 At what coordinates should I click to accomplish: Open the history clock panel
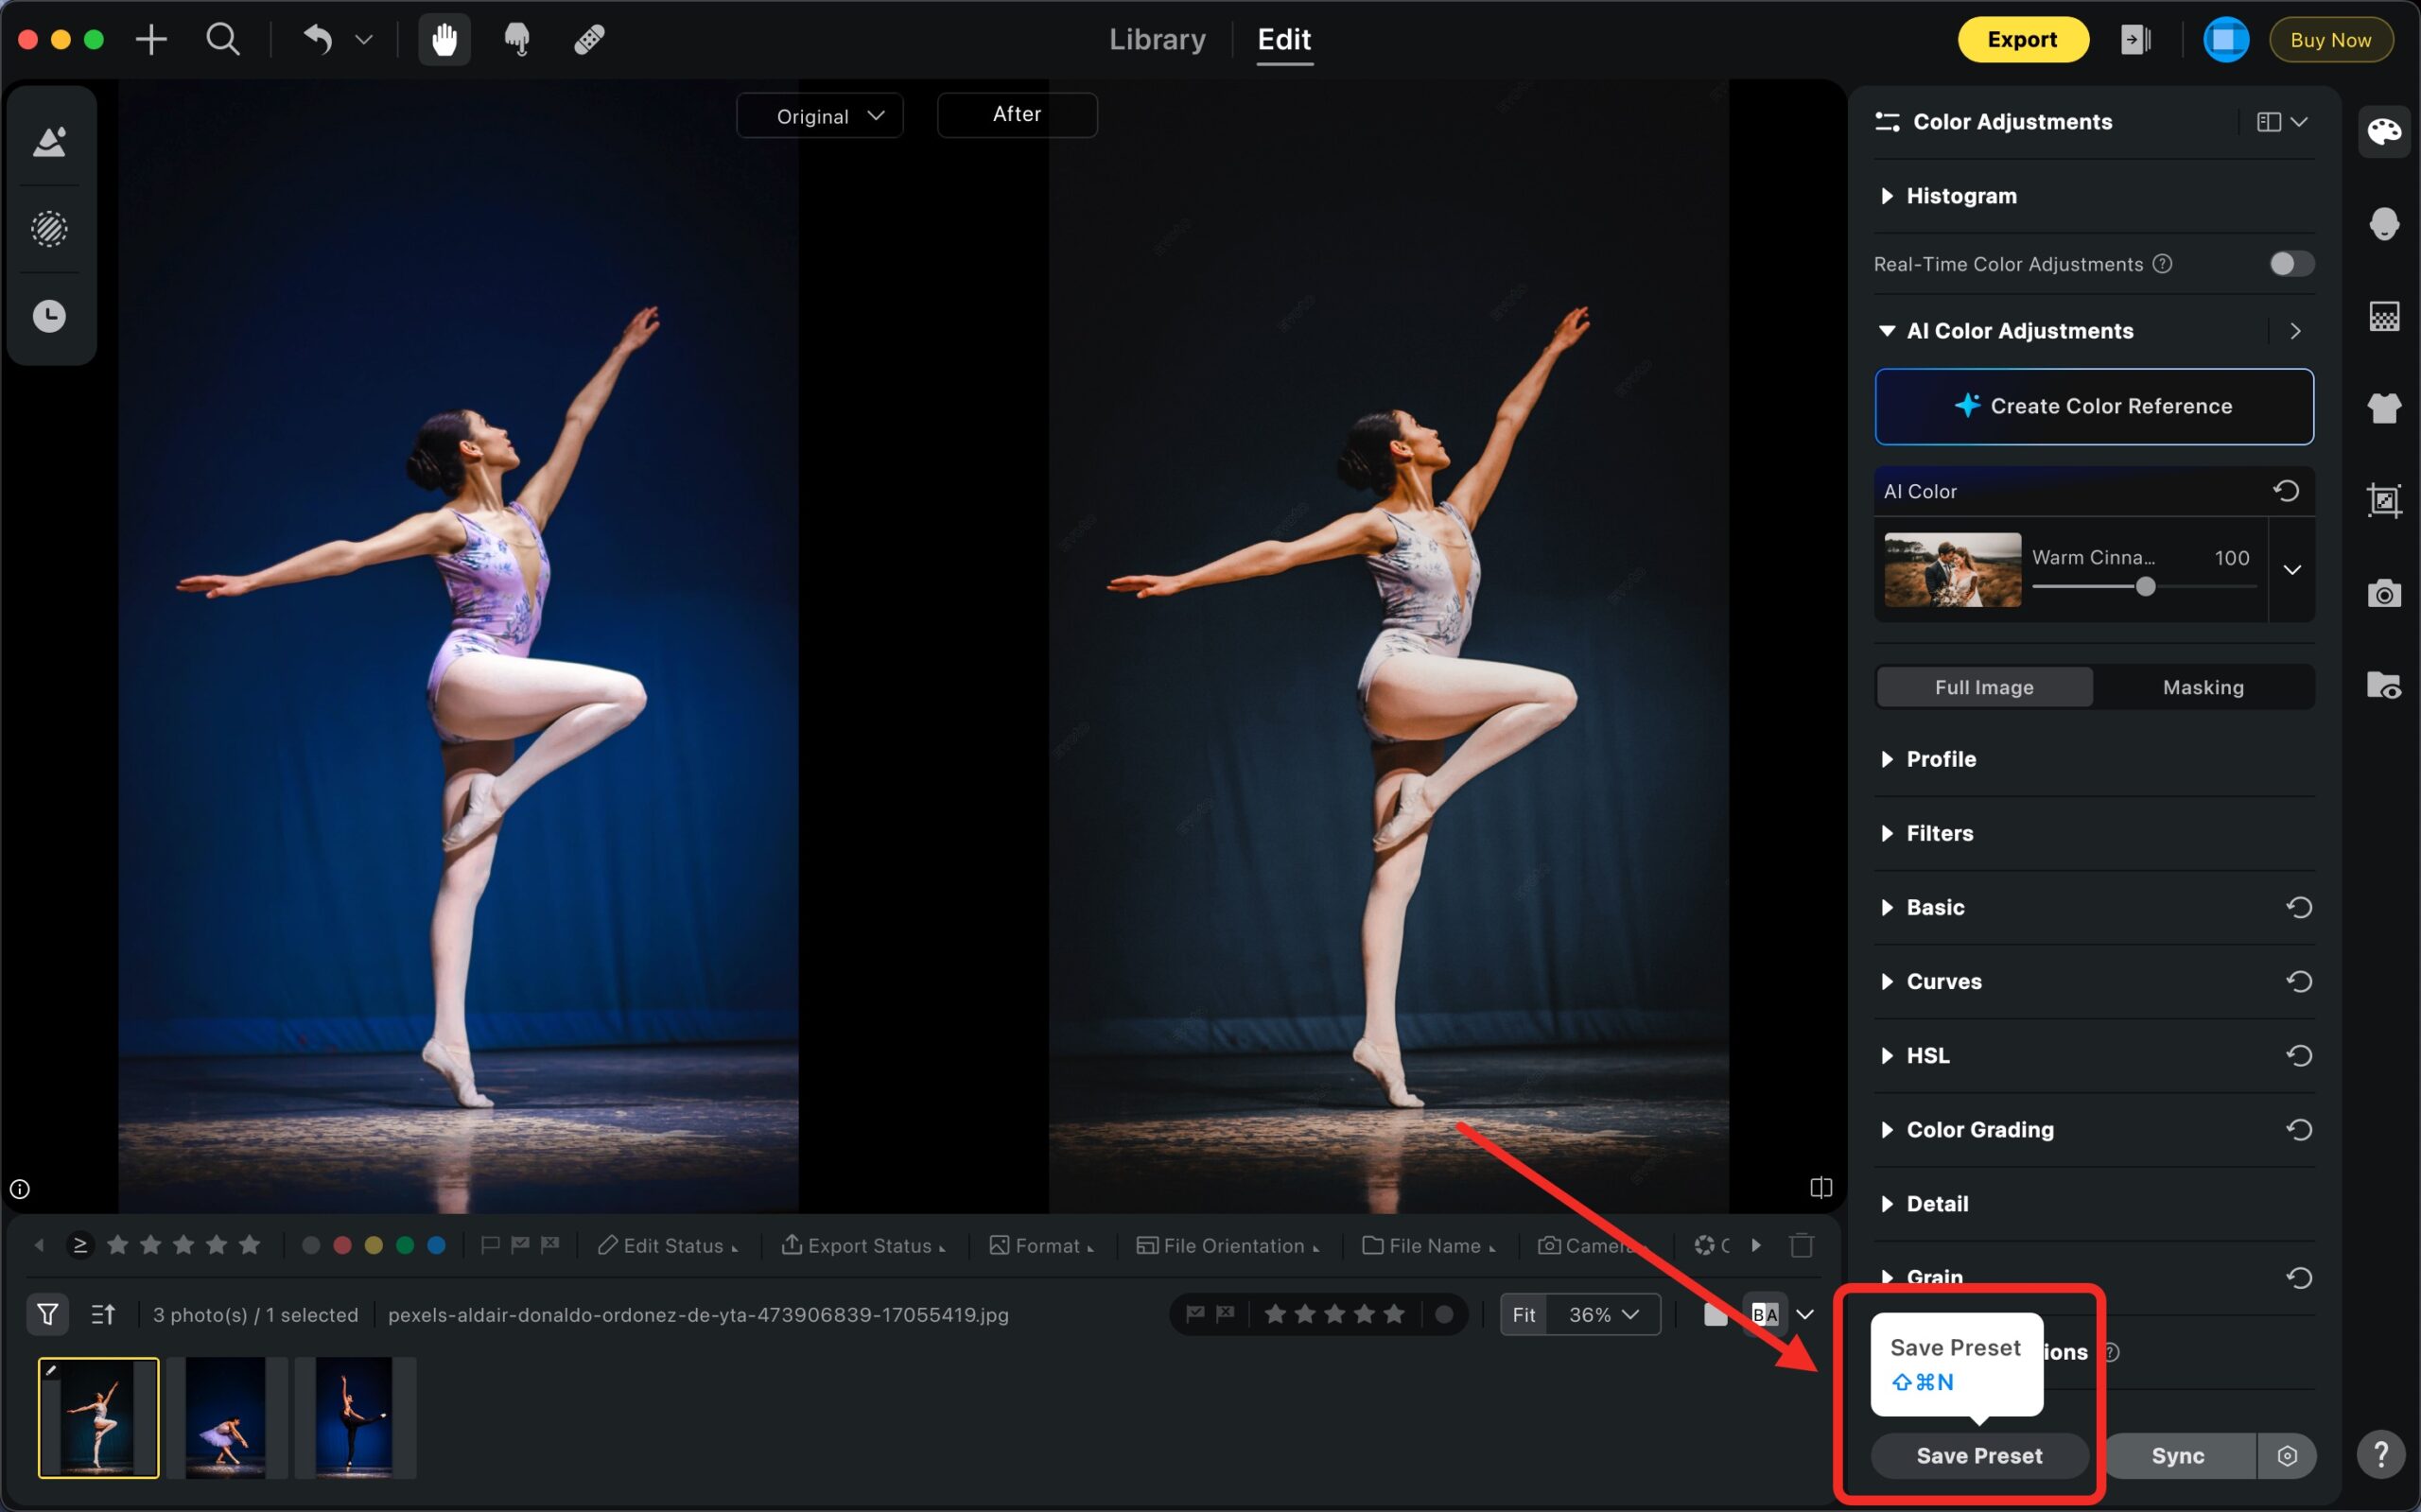pos(49,316)
